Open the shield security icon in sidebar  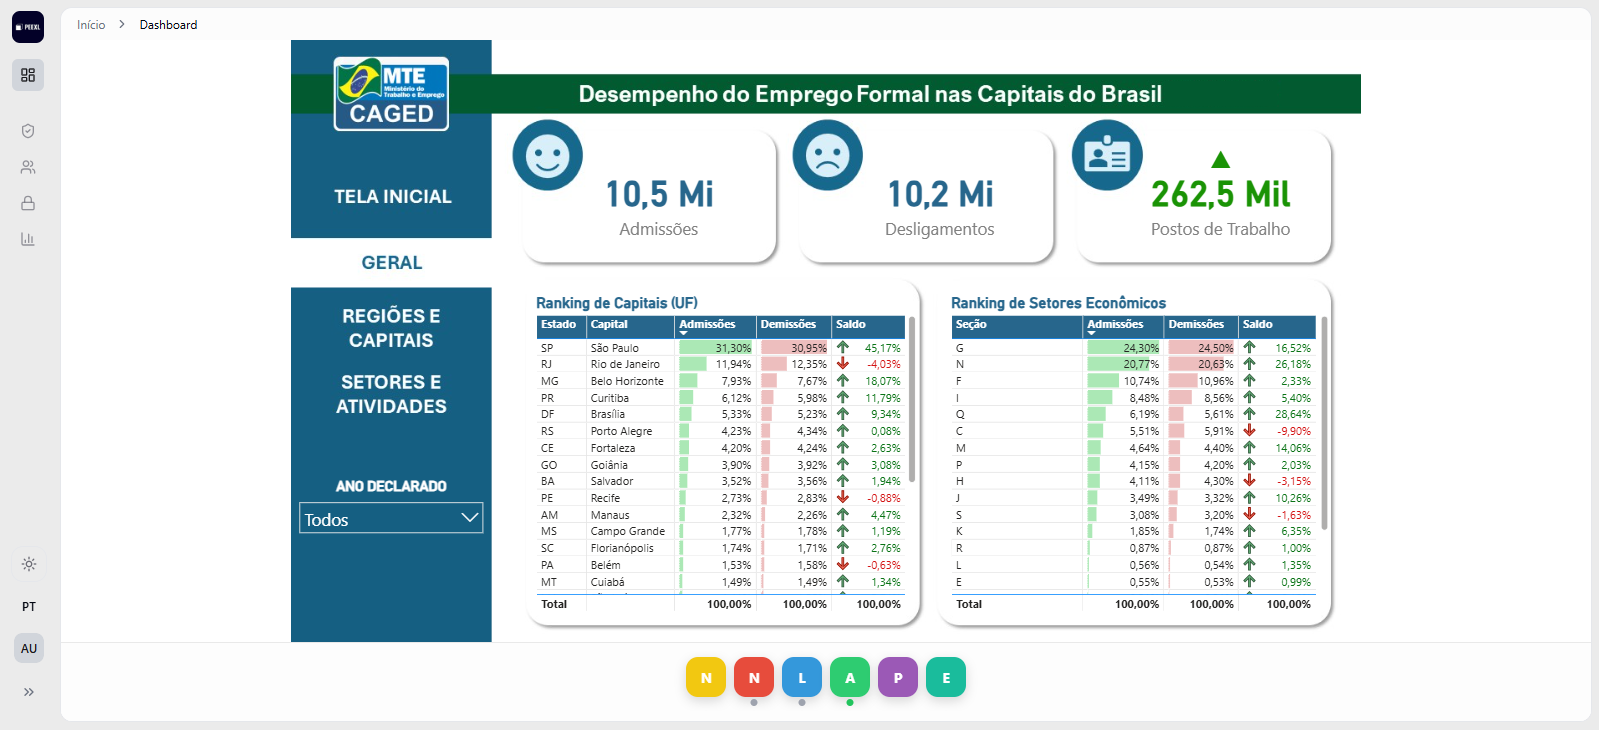coord(28,131)
